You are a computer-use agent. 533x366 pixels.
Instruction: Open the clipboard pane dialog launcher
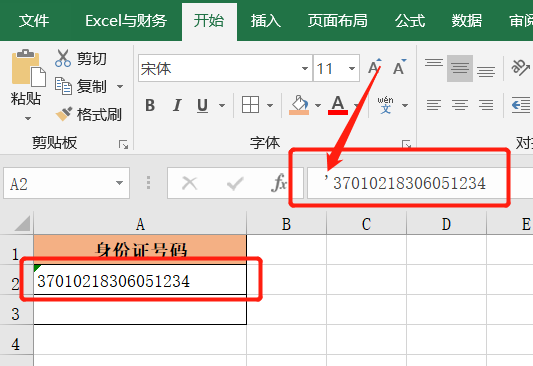(123, 145)
